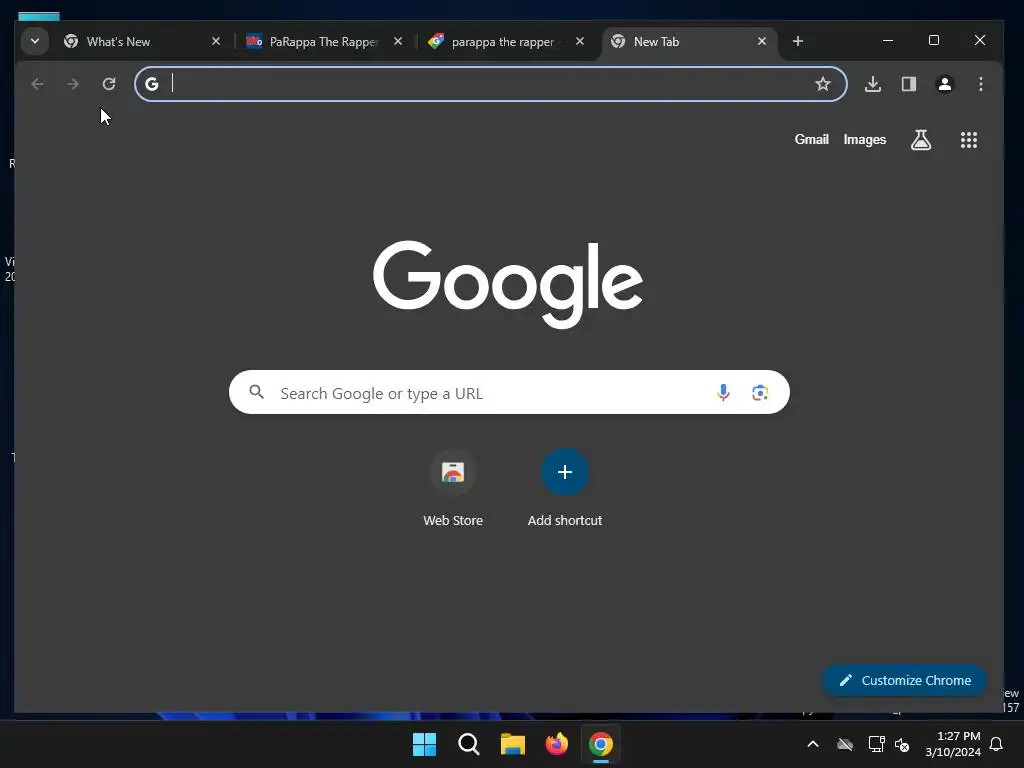1024x768 pixels.
Task: Open the Google apps grid
Action: [x=968, y=140]
